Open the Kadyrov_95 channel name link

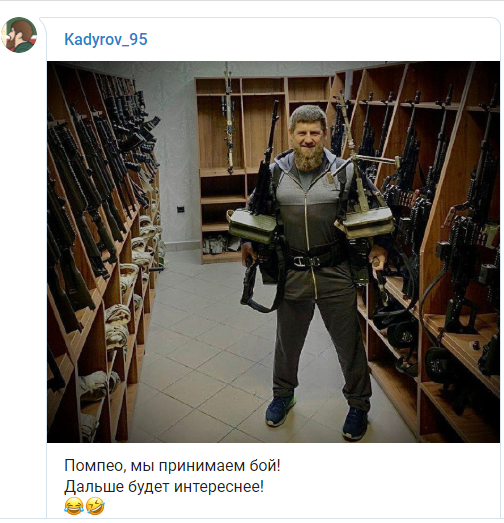click(106, 39)
